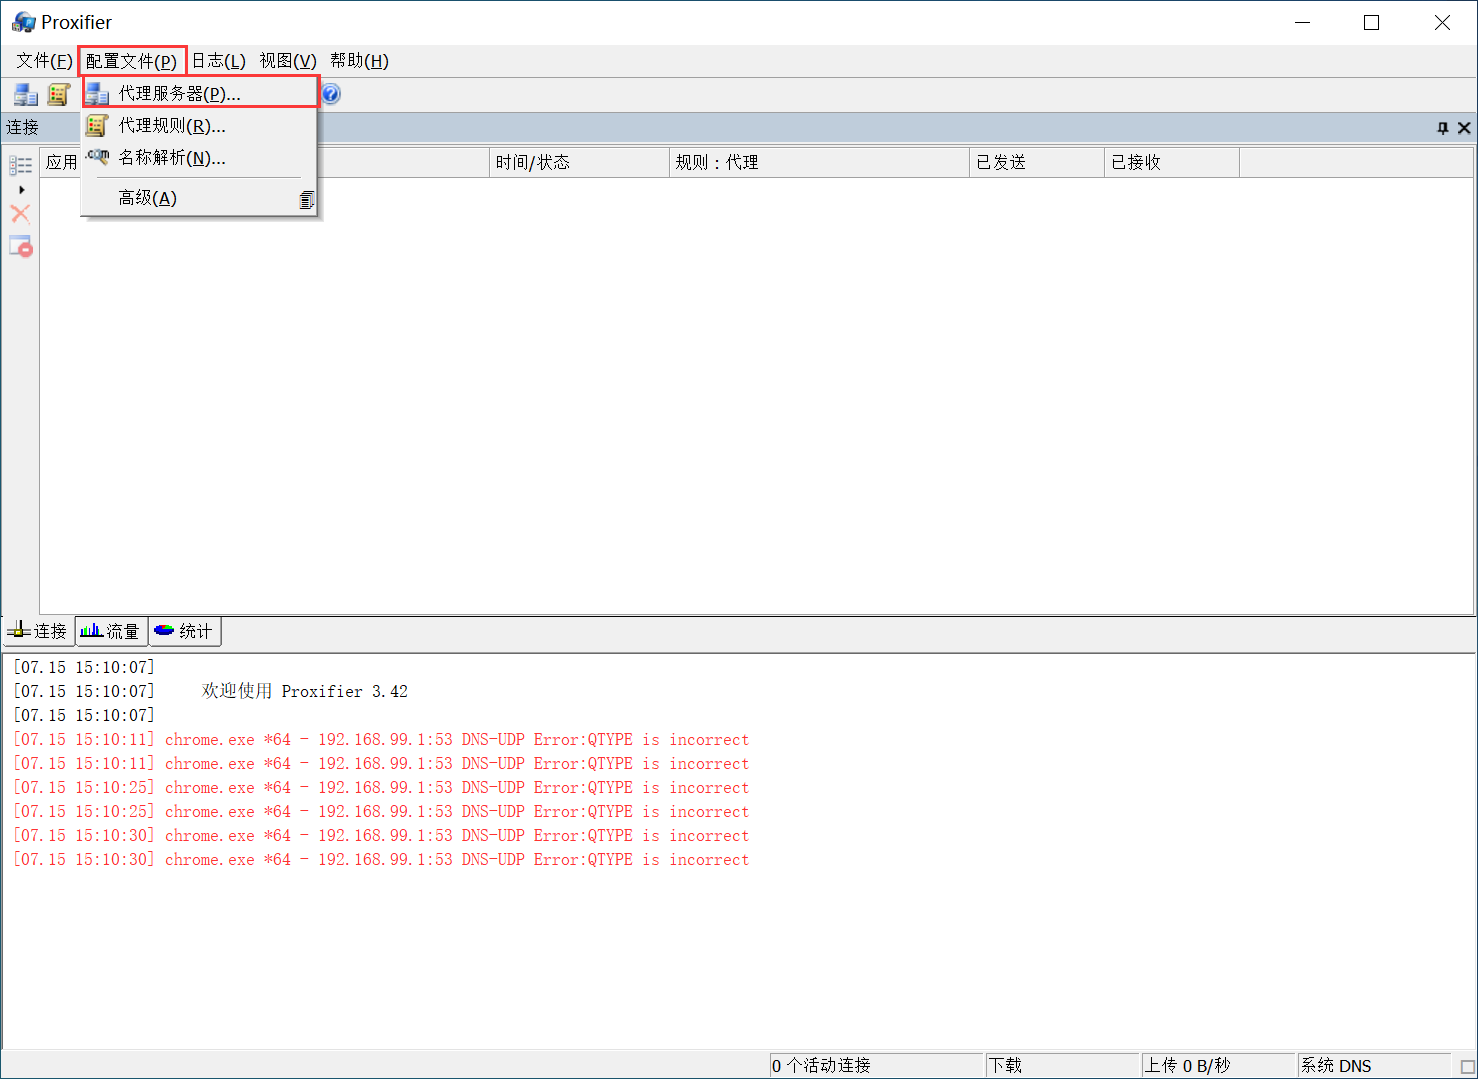Click the first red 15:10:11 chrome.exe error line
This screenshot has width=1478, height=1079.
pos(381,739)
